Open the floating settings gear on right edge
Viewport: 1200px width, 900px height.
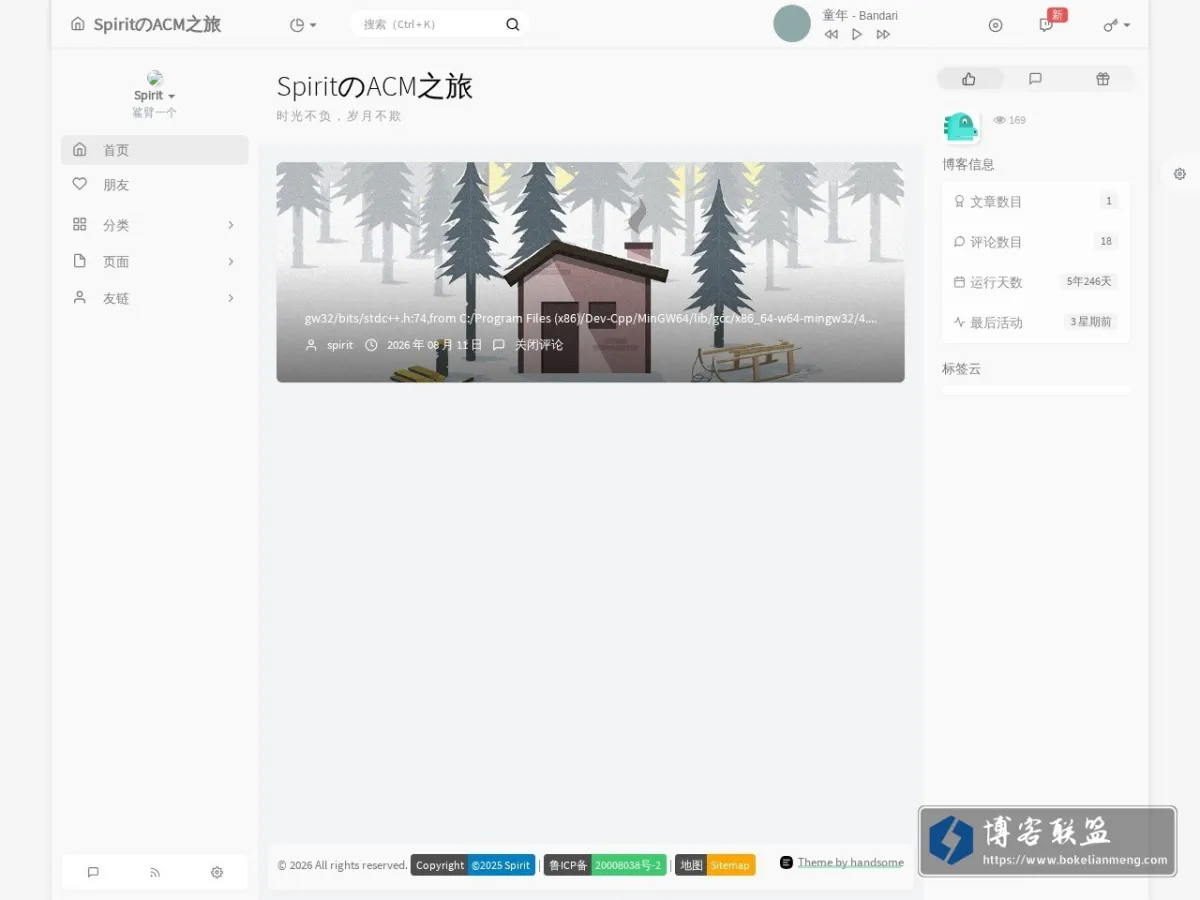[1180, 174]
